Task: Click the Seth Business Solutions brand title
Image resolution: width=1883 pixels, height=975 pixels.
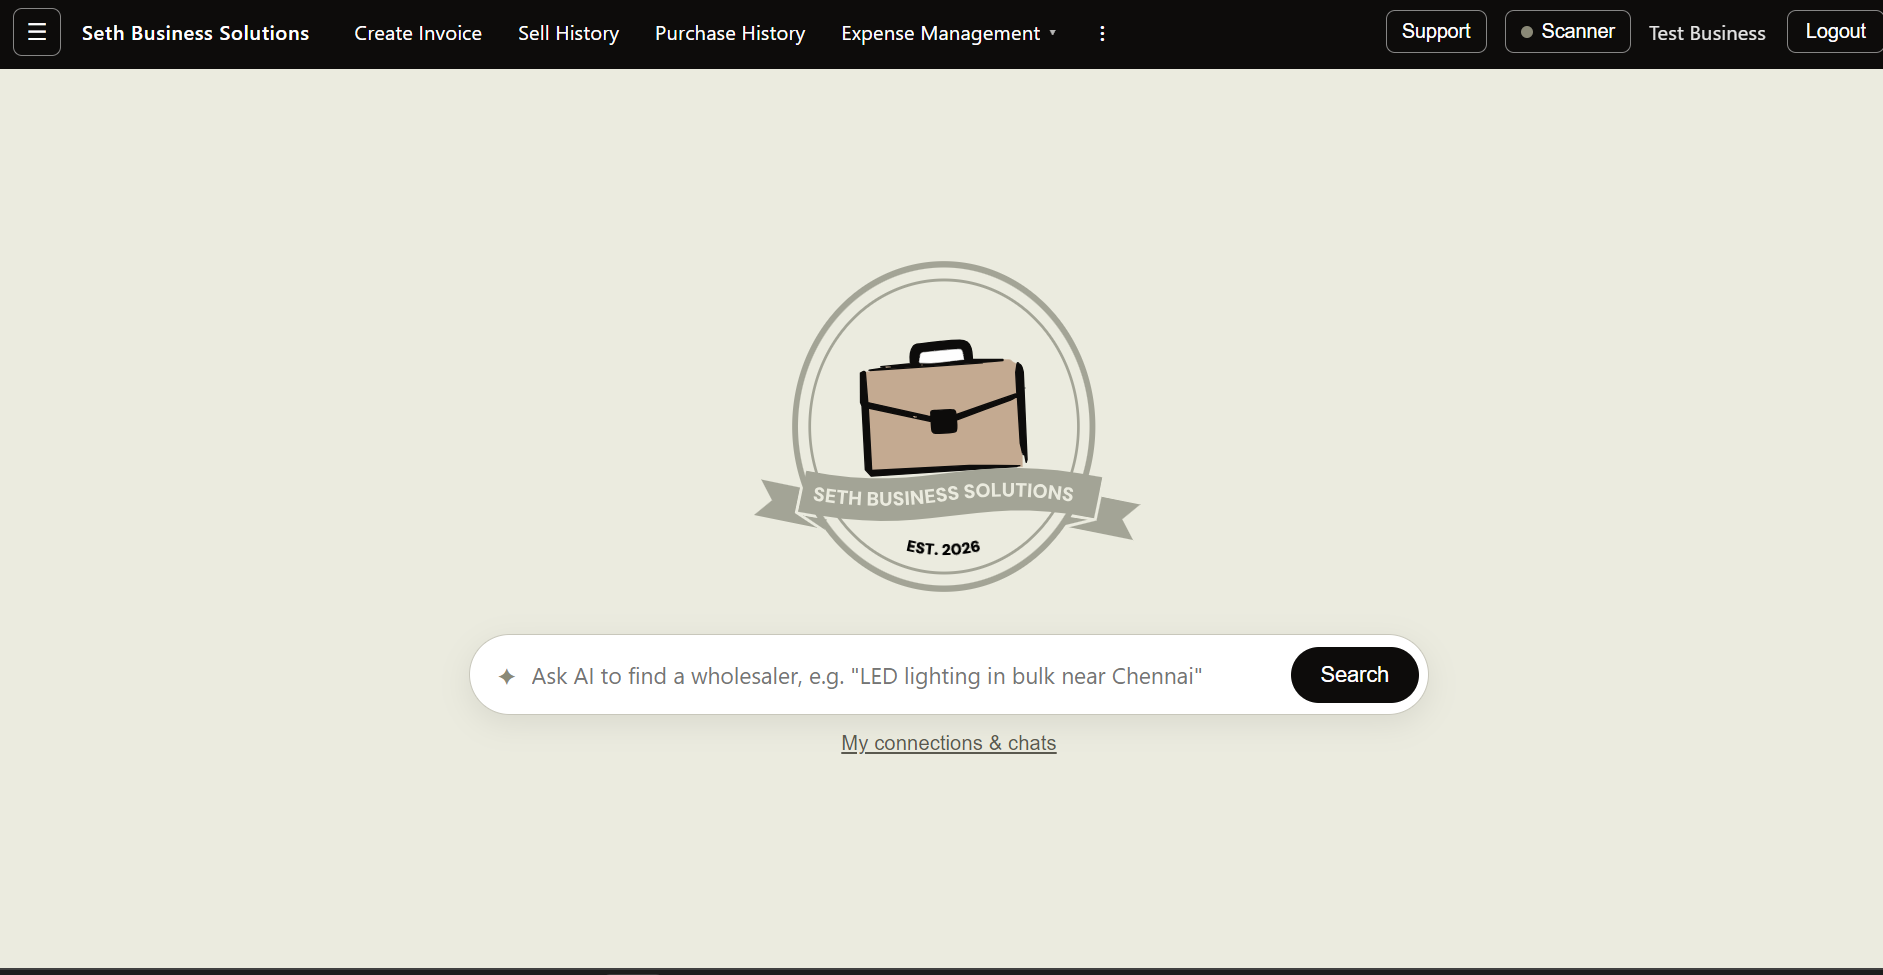Action: click(x=195, y=33)
